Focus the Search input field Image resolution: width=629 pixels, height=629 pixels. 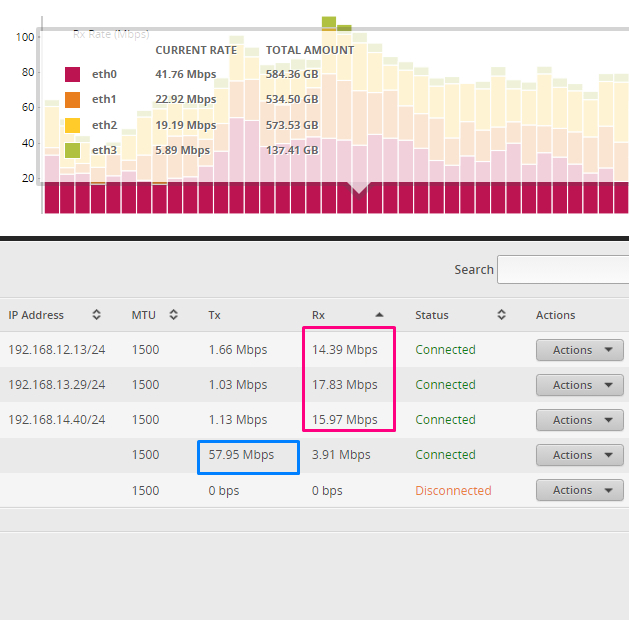tap(562, 269)
